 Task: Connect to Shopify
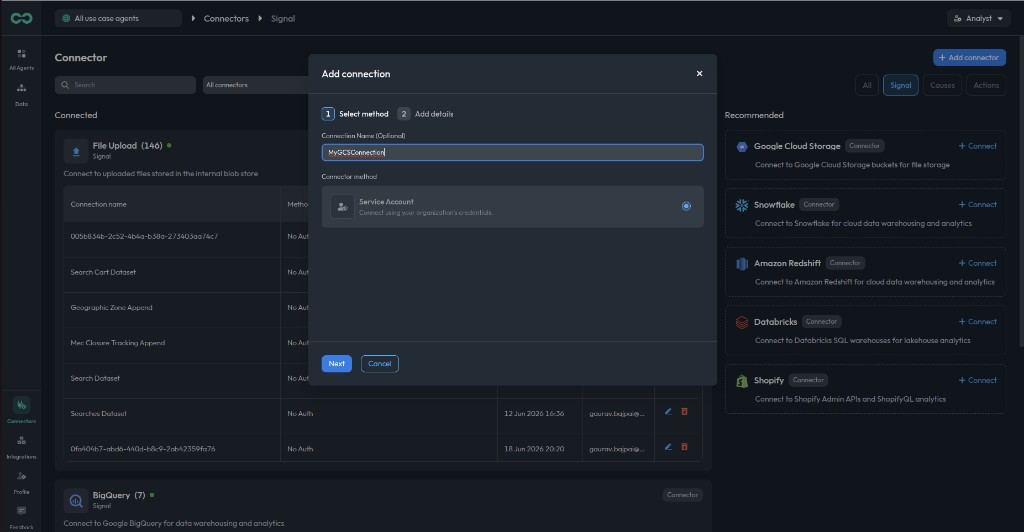click(x=978, y=380)
